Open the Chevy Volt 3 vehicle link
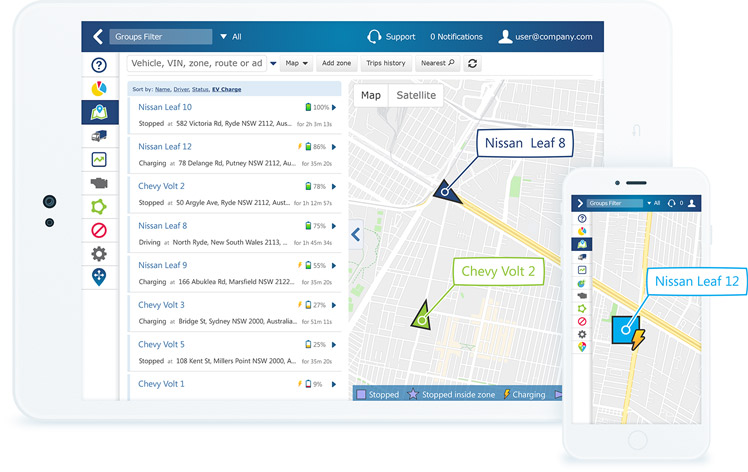 [x=161, y=305]
